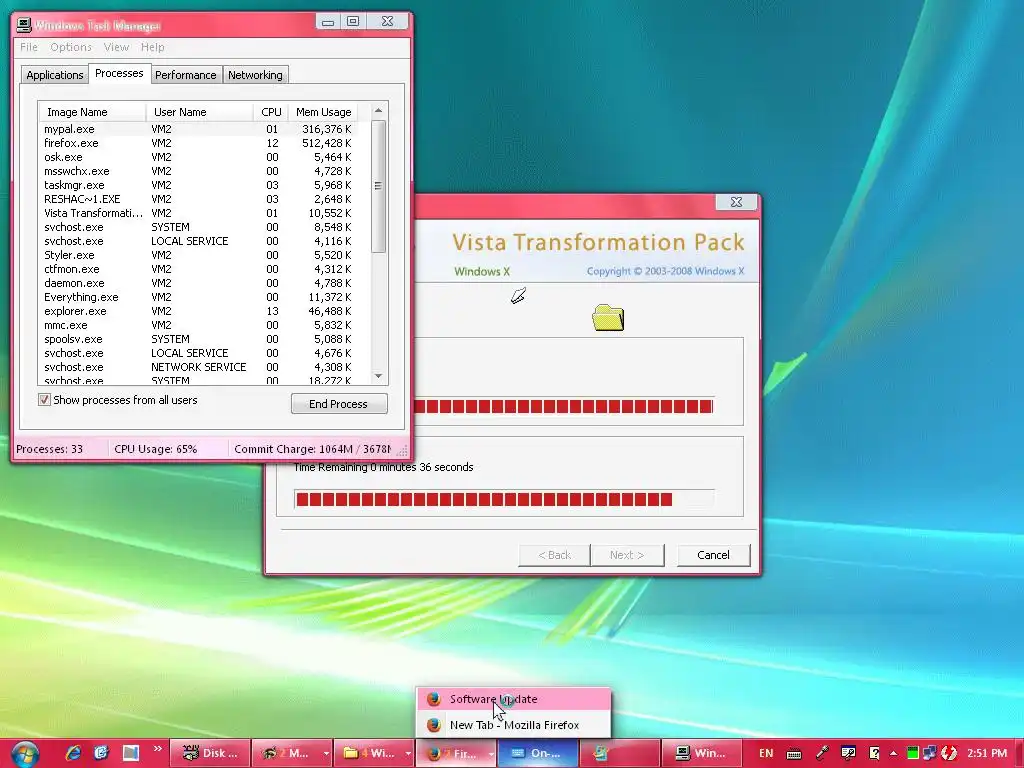The width and height of the screenshot is (1024, 768).
Task: Switch to the Performance tab
Action: [x=185, y=74]
